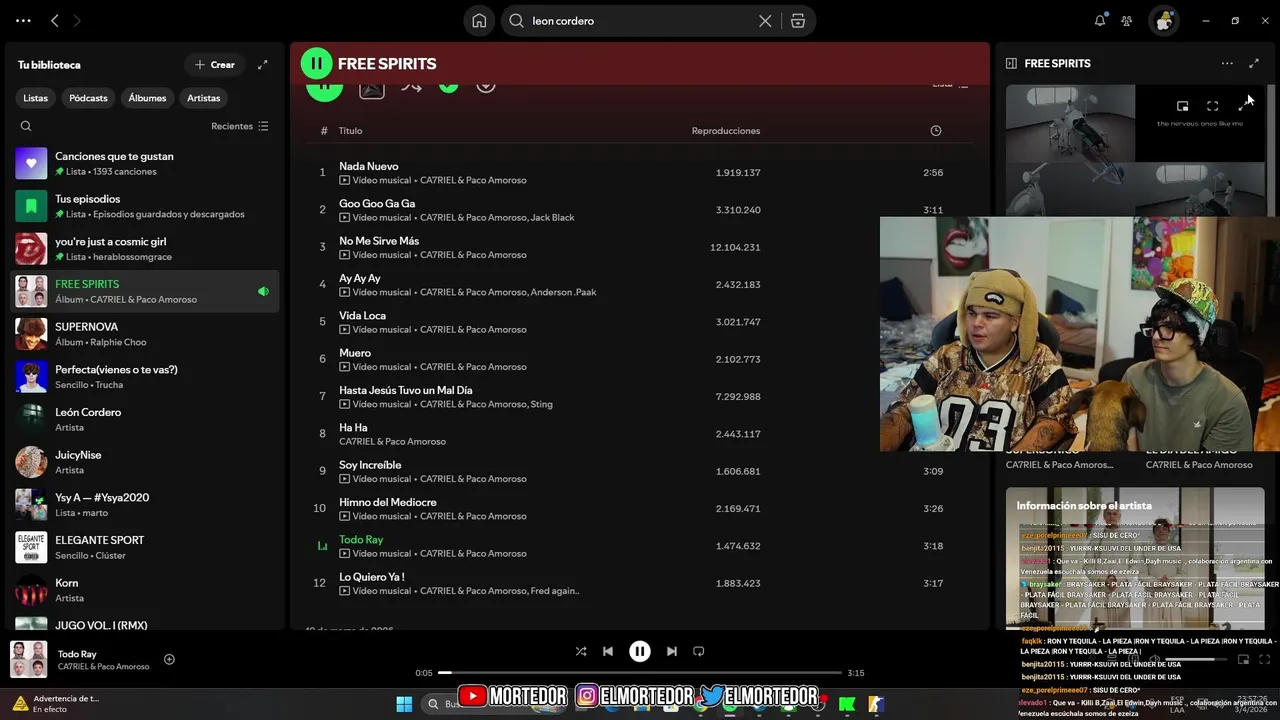Open the Browse icon beside search
The image size is (1280, 720).
[x=797, y=21]
